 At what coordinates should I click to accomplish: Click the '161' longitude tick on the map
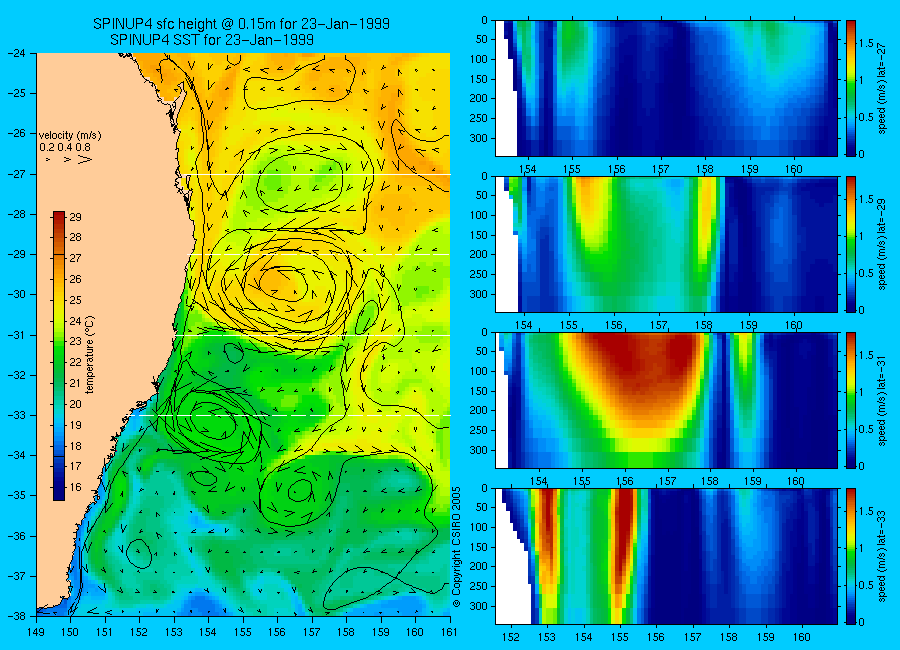[449, 632]
